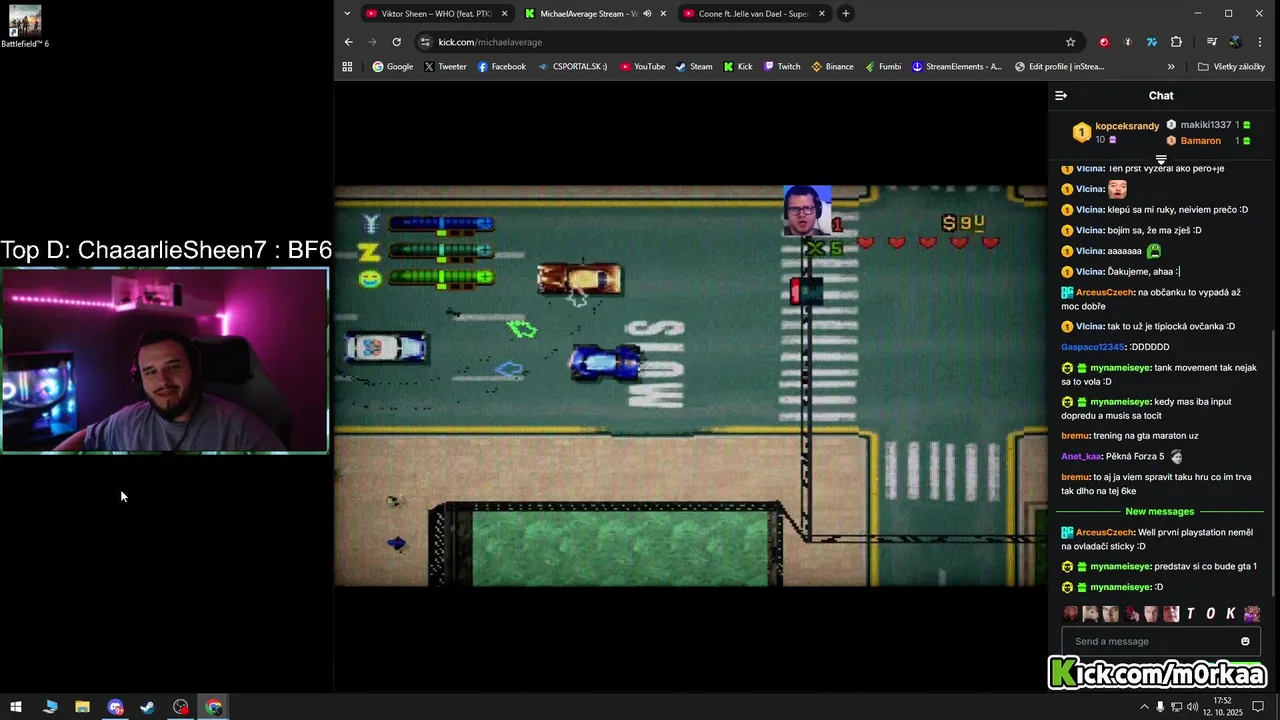Viewport: 1280px width, 720px height.
Task: Open the volume control in system tray
Action: [x=1193, y=707]
